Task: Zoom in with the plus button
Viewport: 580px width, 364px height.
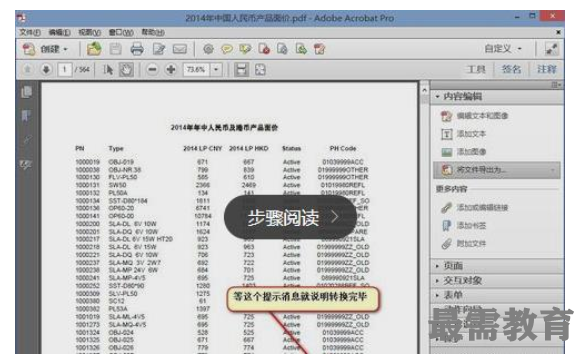Action: pyautogui.click(x=171, y=69)
